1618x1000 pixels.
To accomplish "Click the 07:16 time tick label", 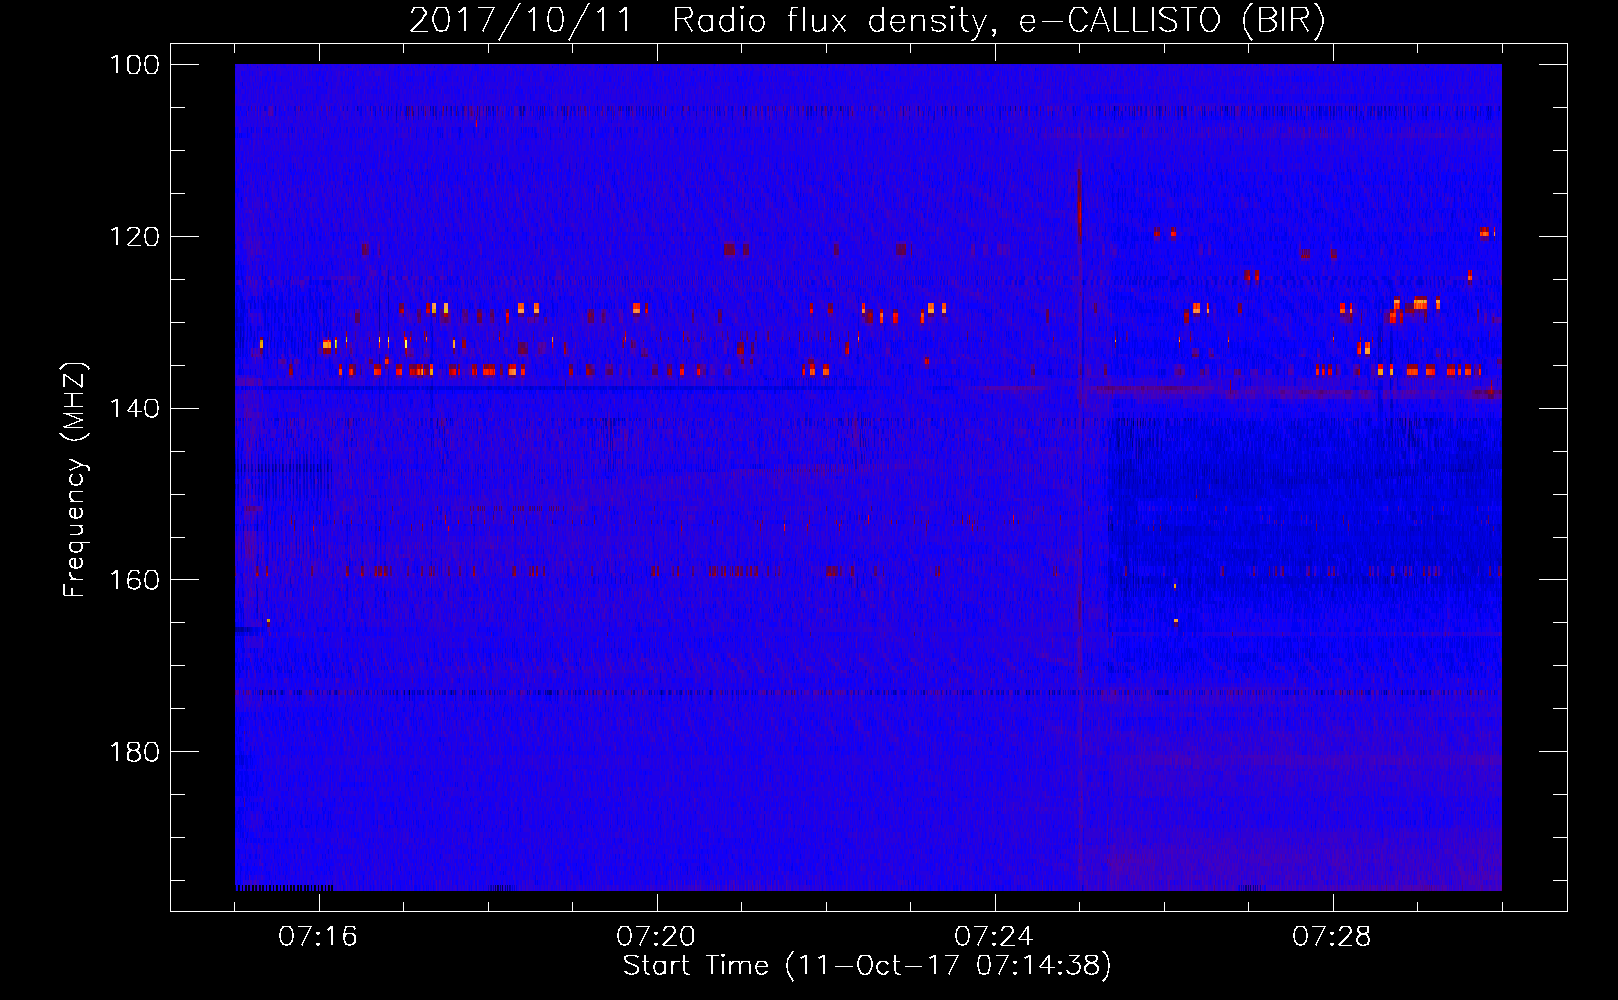I will (318, 937).
